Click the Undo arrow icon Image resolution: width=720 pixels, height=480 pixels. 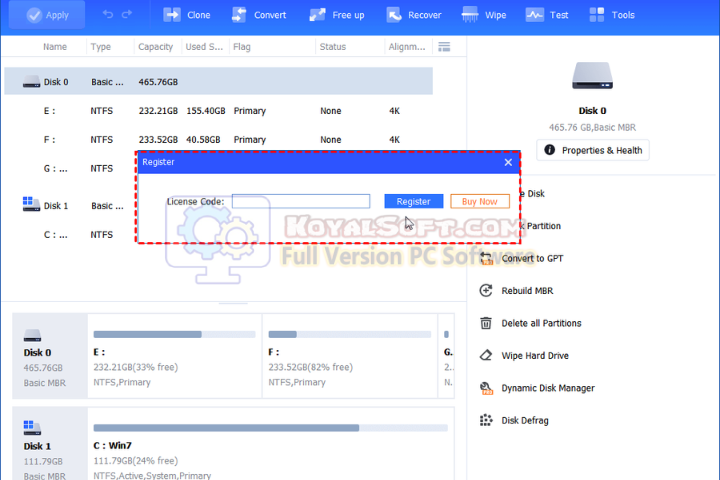(x=108, y=15)
